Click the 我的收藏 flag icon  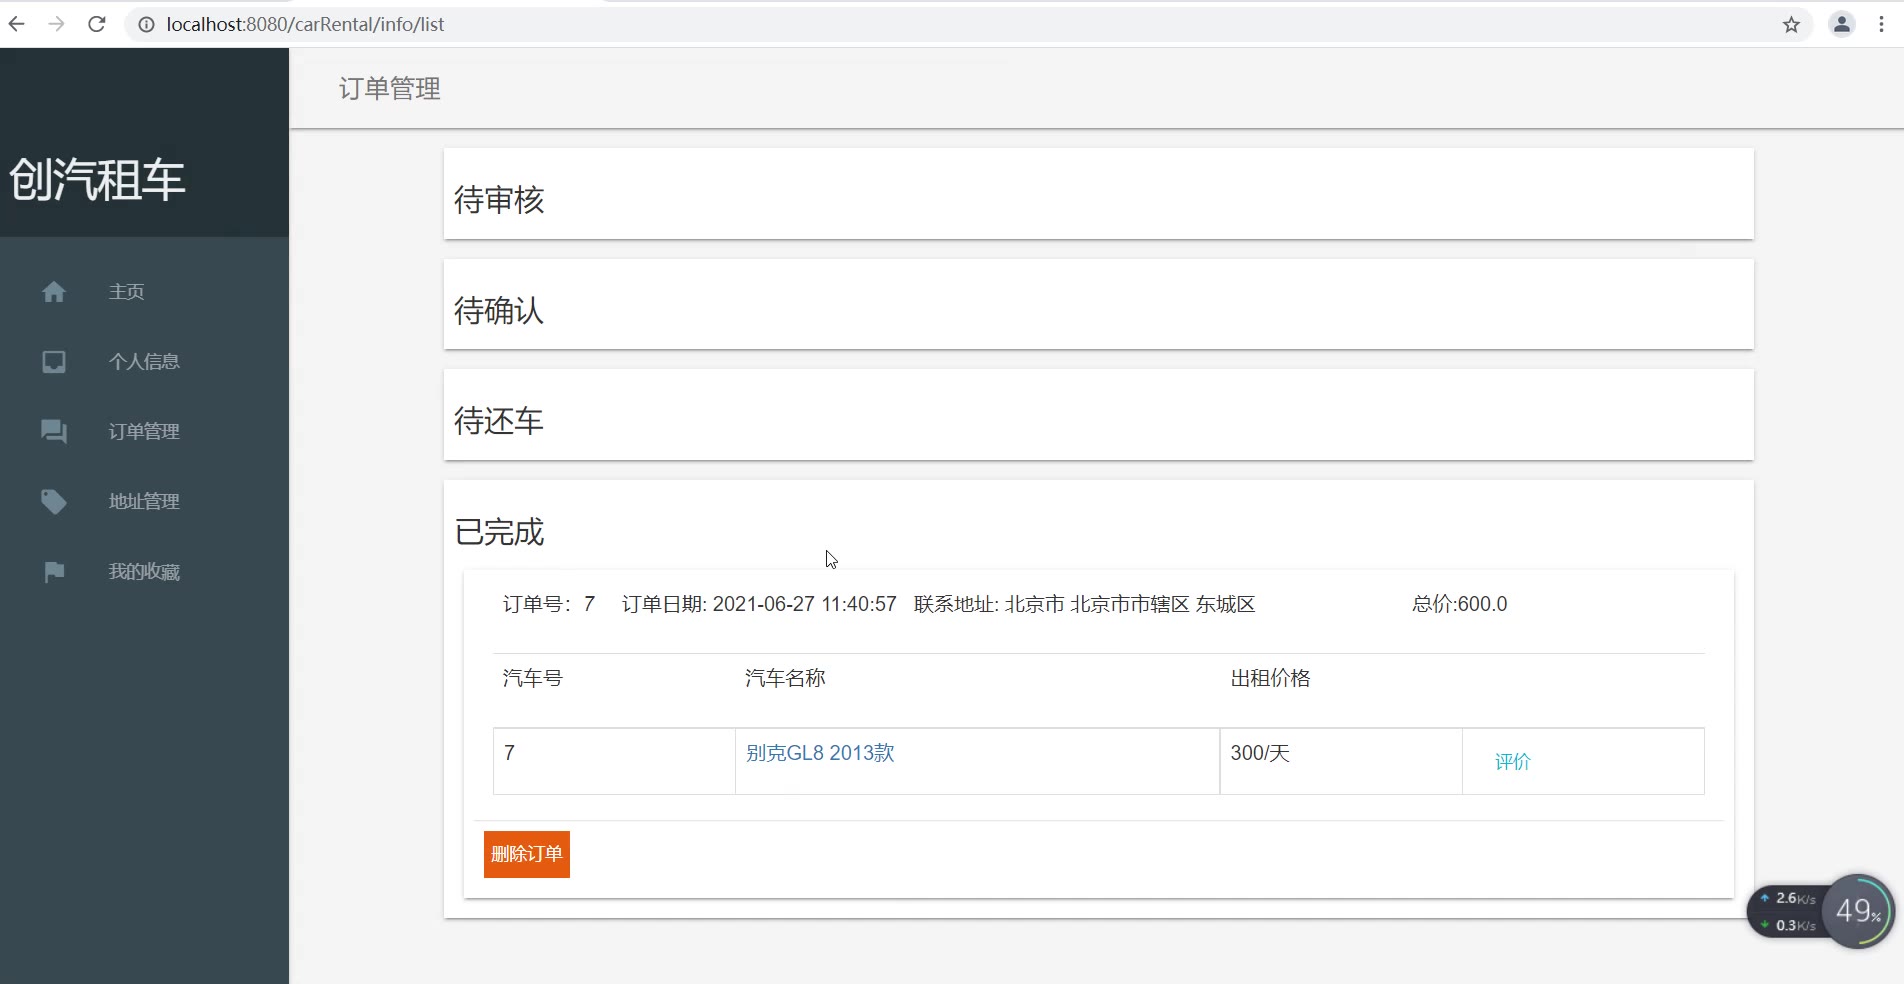[x=54, y=571]
